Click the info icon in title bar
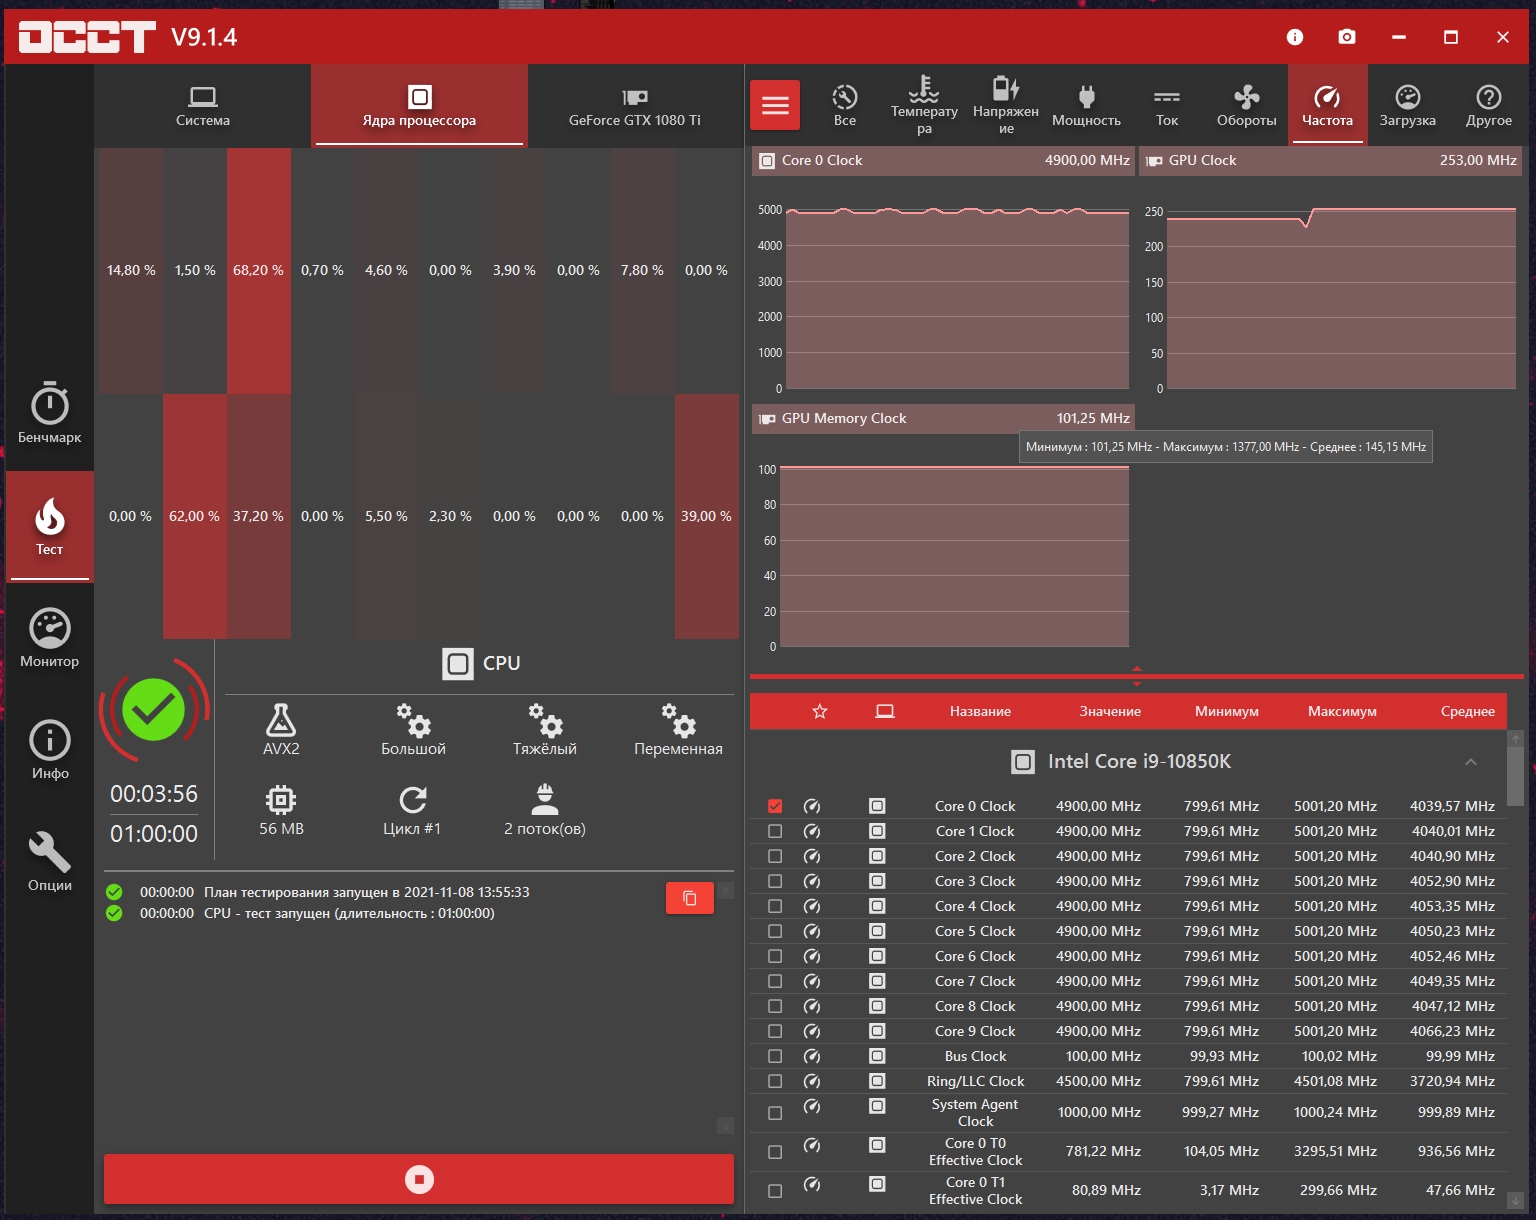 click(1295, 37)
